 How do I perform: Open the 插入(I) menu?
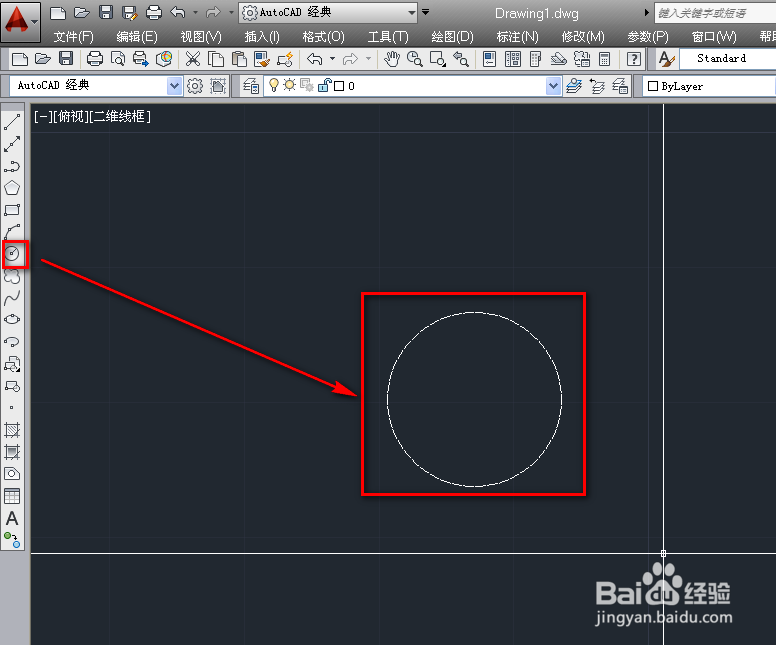pos(262,37)
